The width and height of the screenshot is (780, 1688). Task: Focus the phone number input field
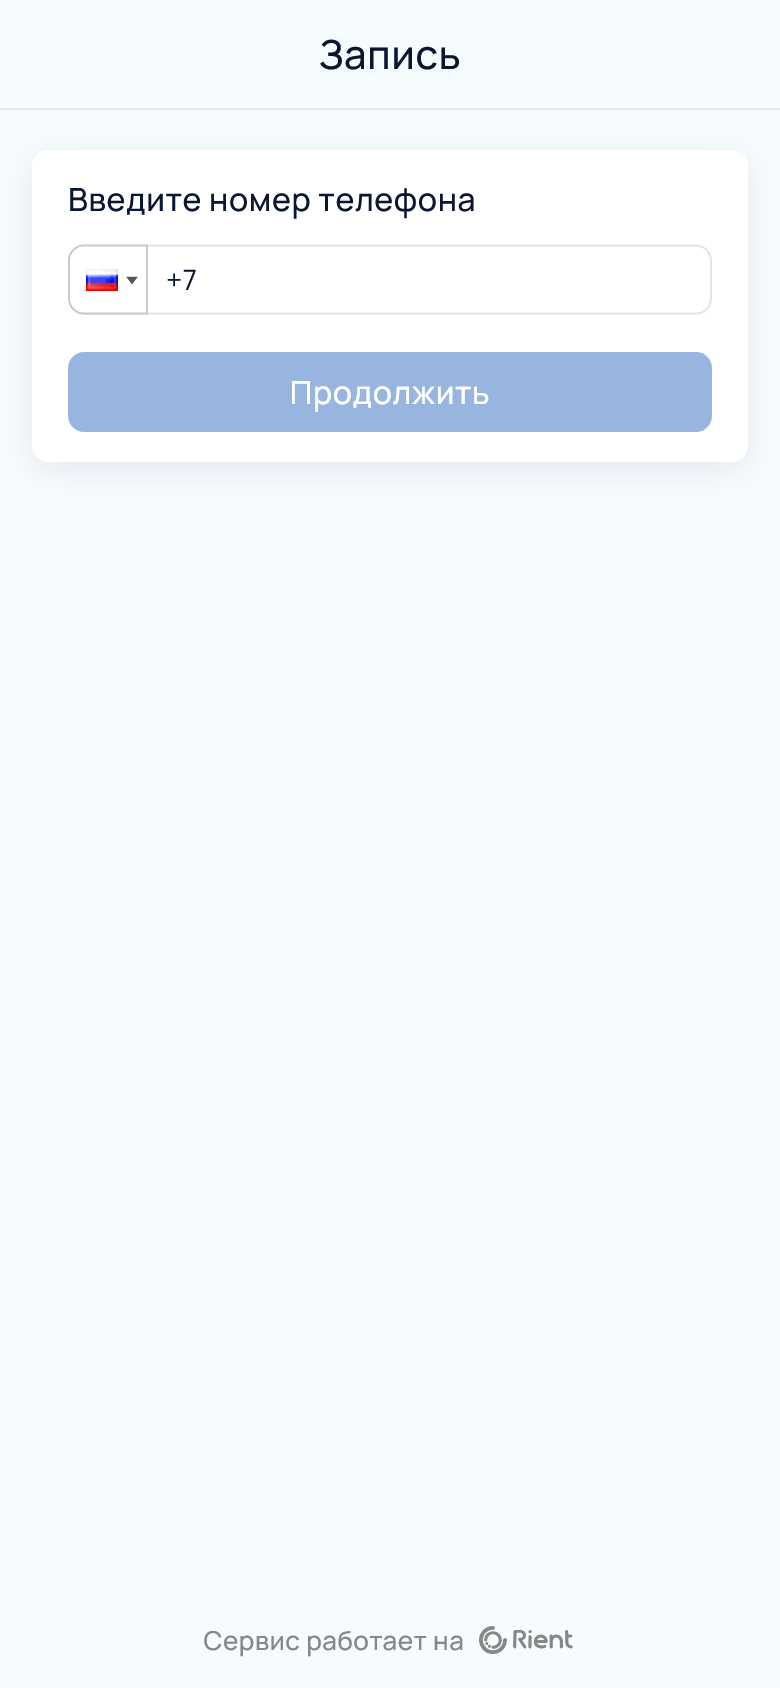pos(429,280)
